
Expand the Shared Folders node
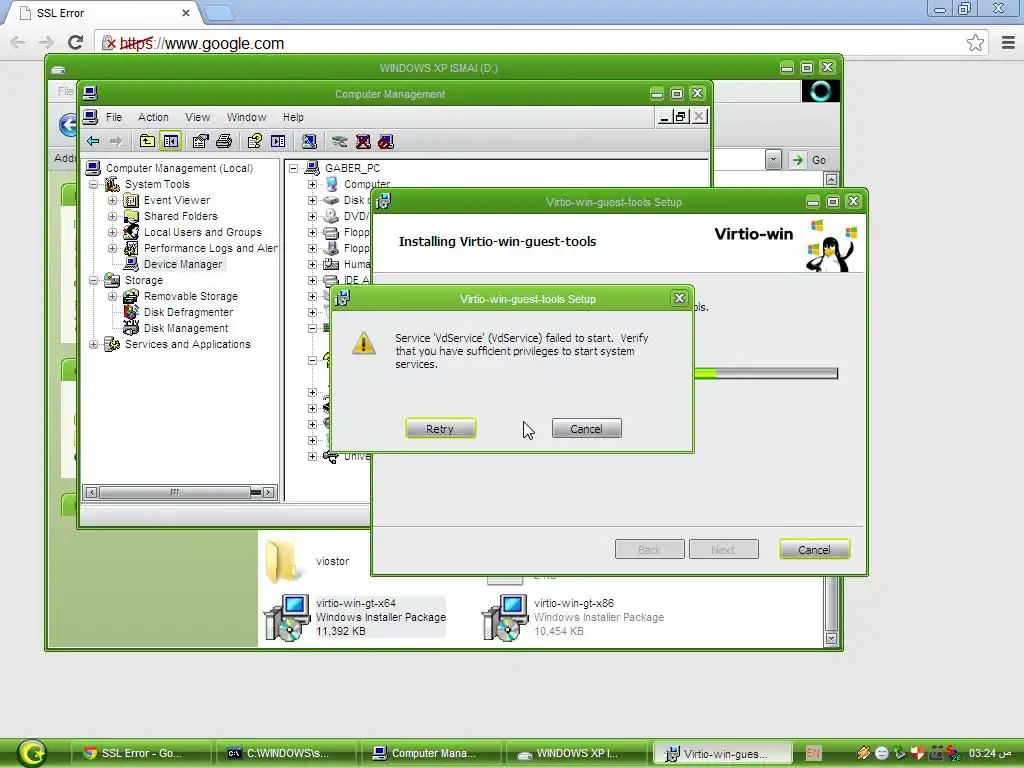(112, 216)
